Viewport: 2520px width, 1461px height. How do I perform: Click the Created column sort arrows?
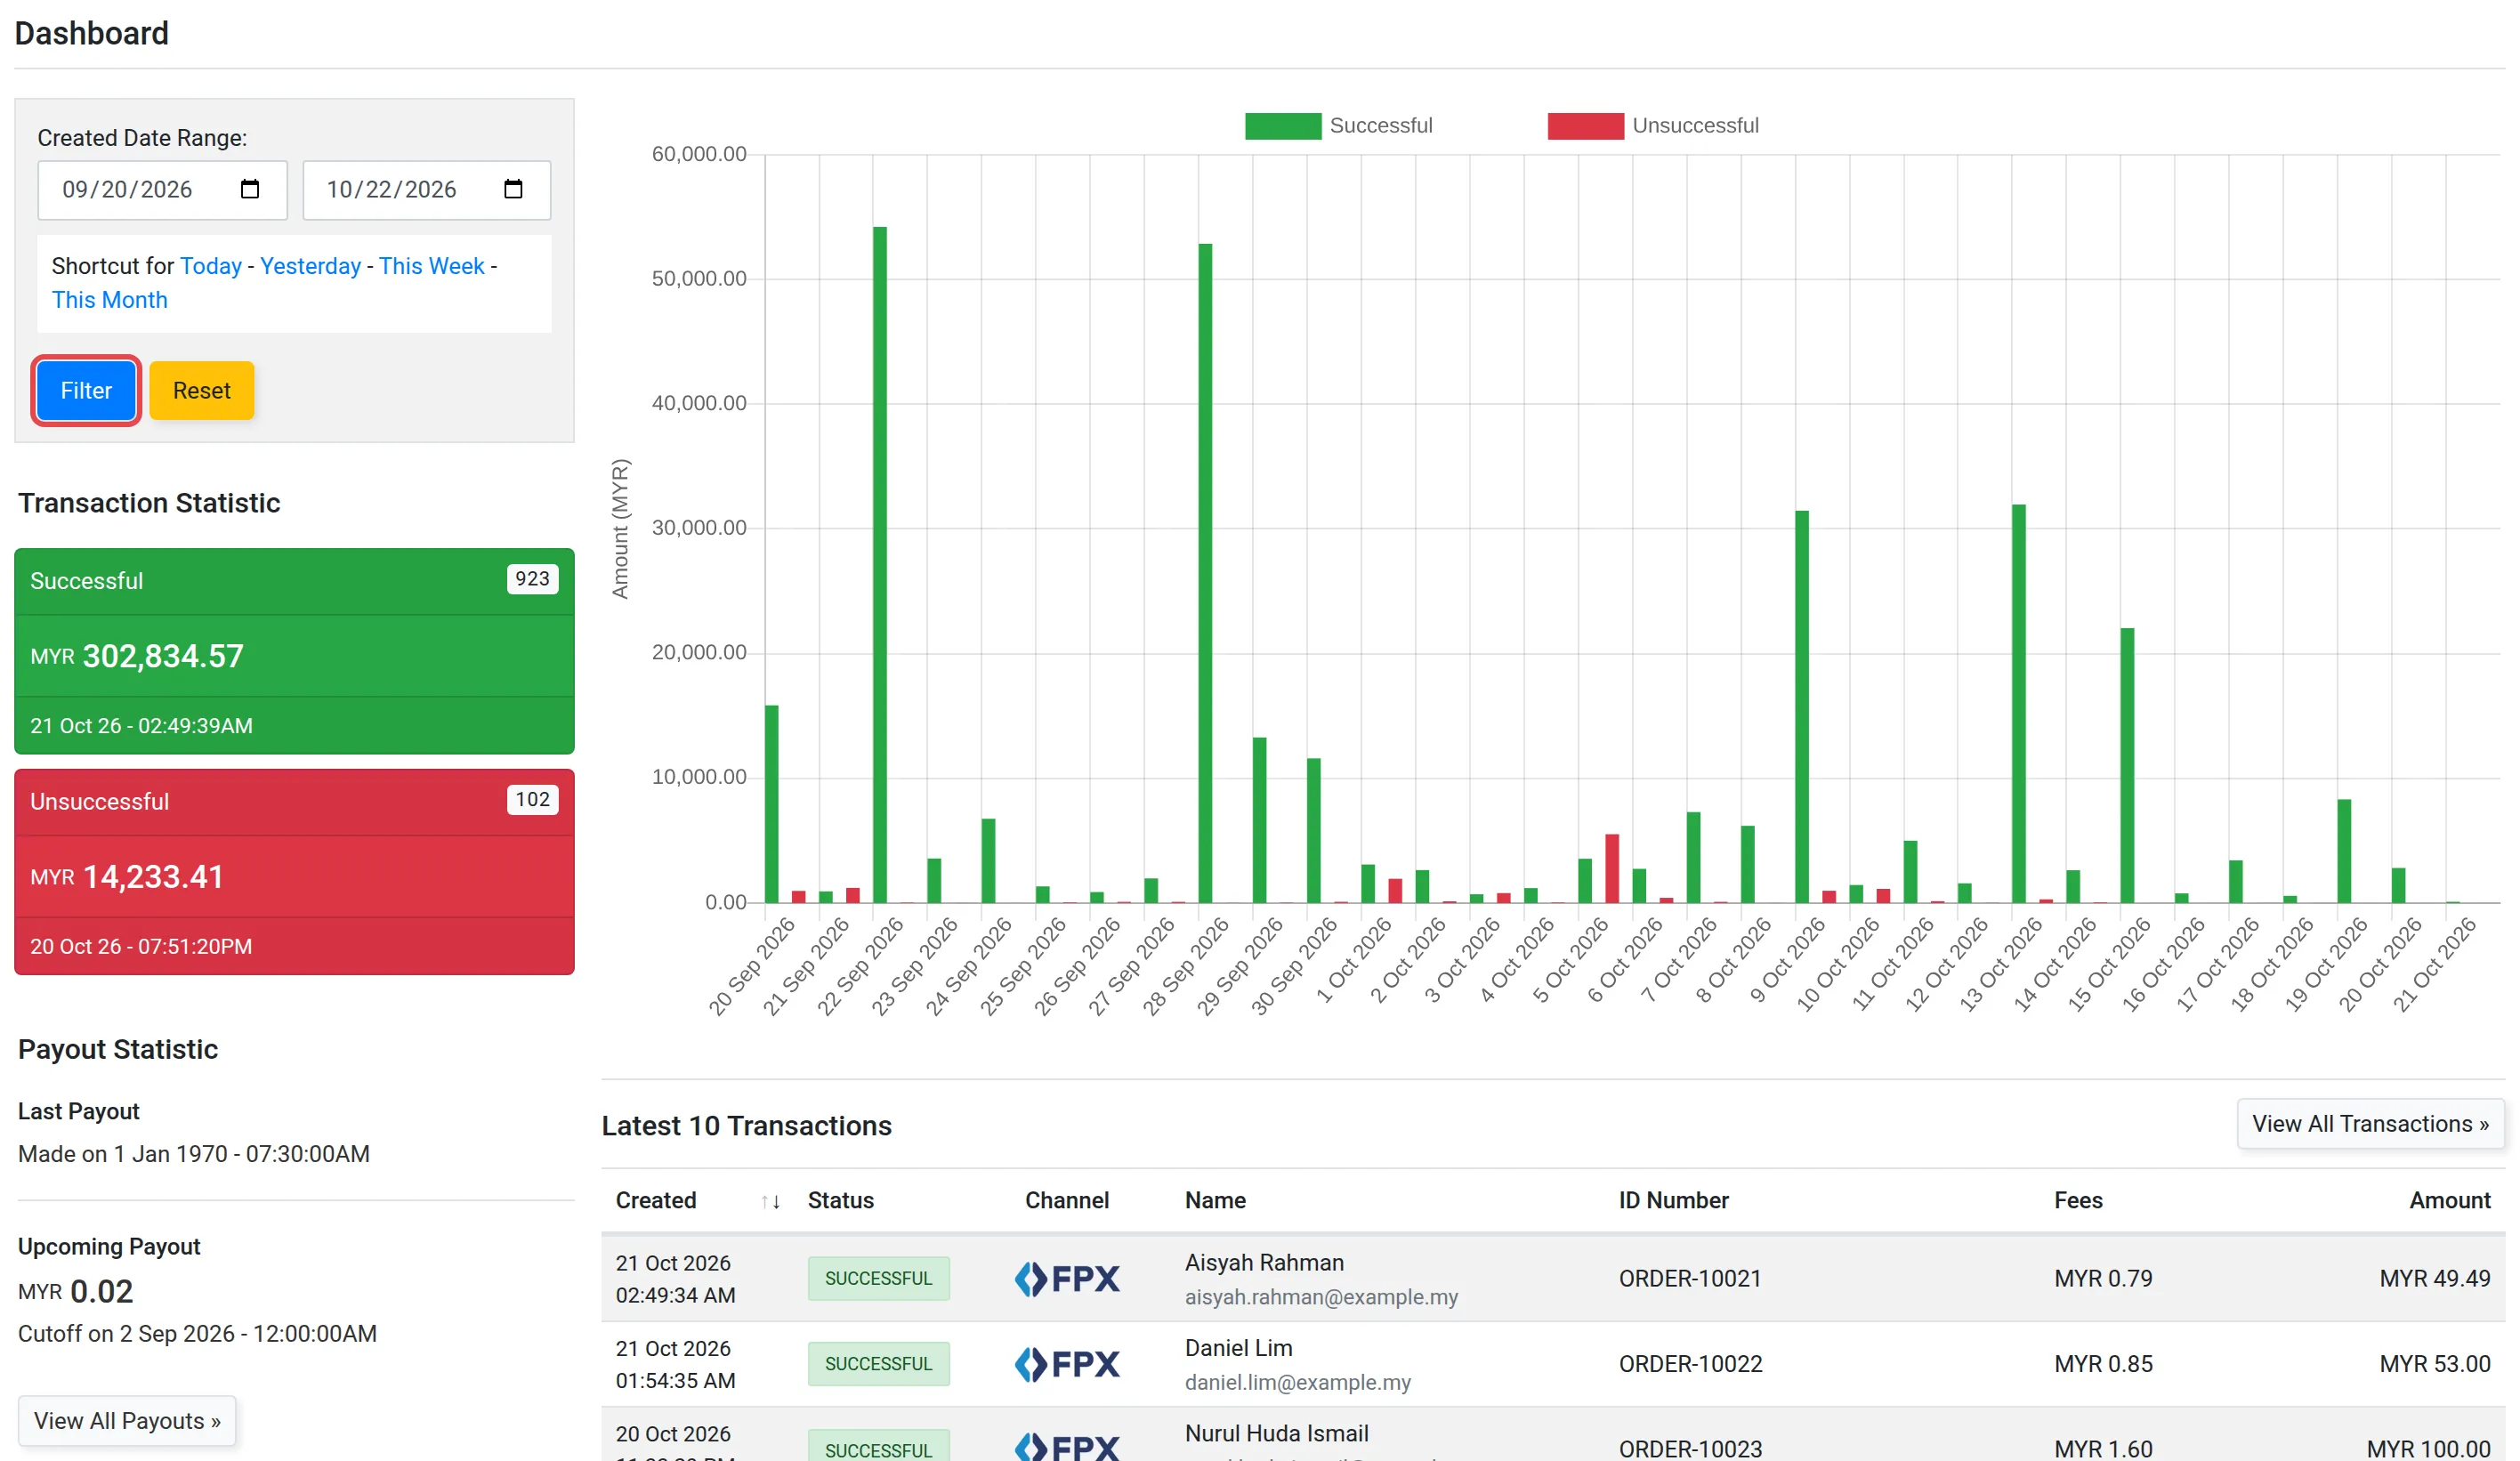[x=770, y=1201]
